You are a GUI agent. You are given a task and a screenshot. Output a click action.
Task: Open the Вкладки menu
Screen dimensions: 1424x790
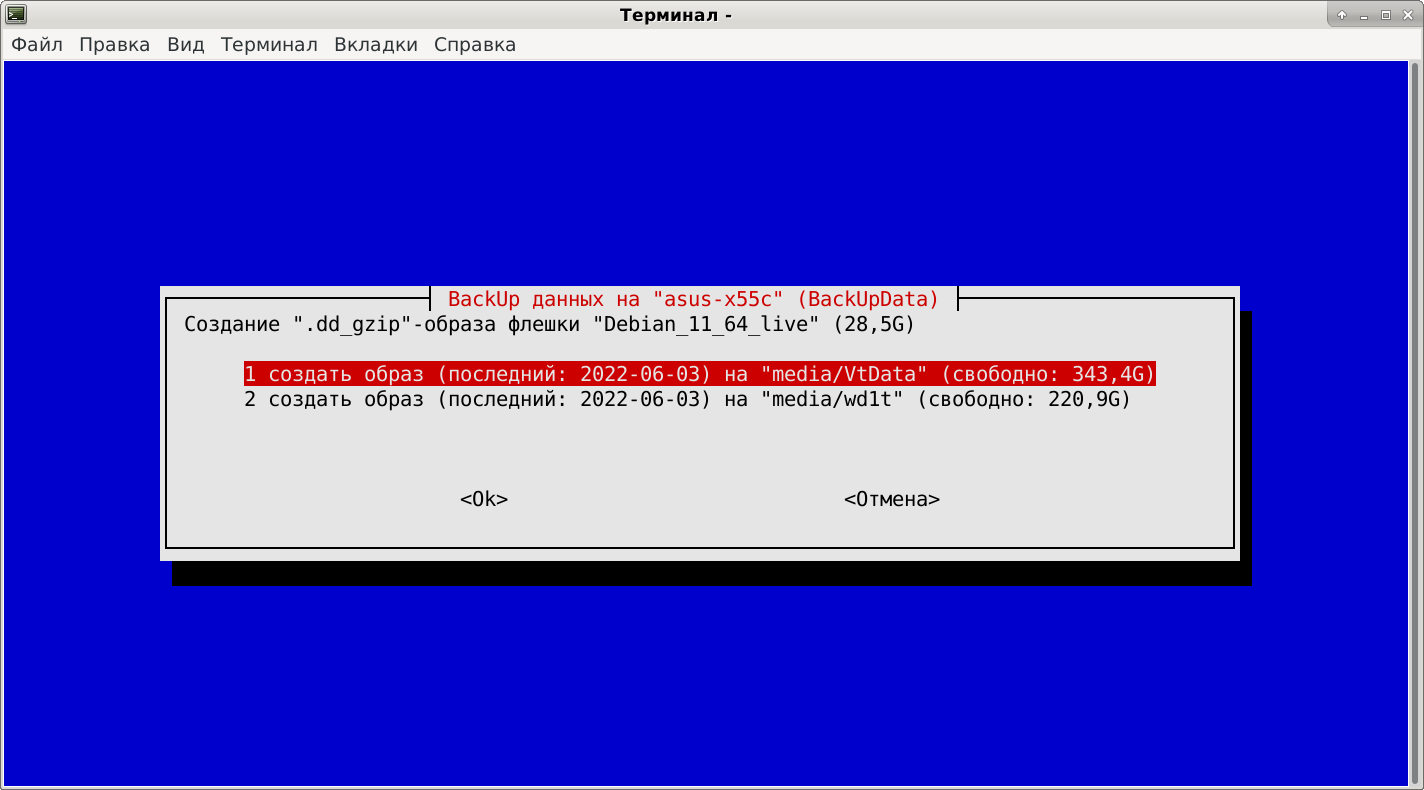click(376, 44)
